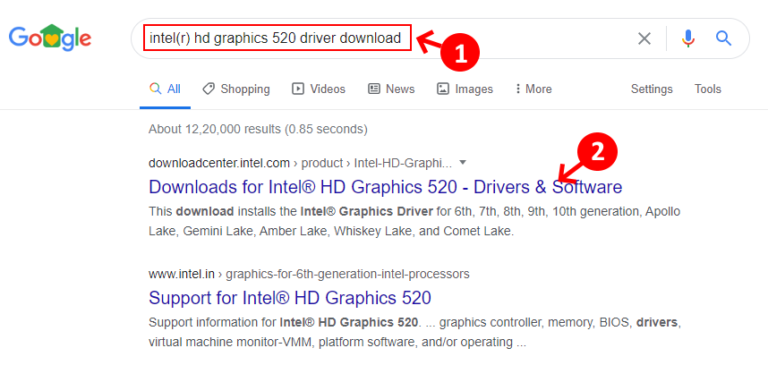Open search Tools
Image resolution: width=768 pixels, height=365 pixels.
[708, 89]
